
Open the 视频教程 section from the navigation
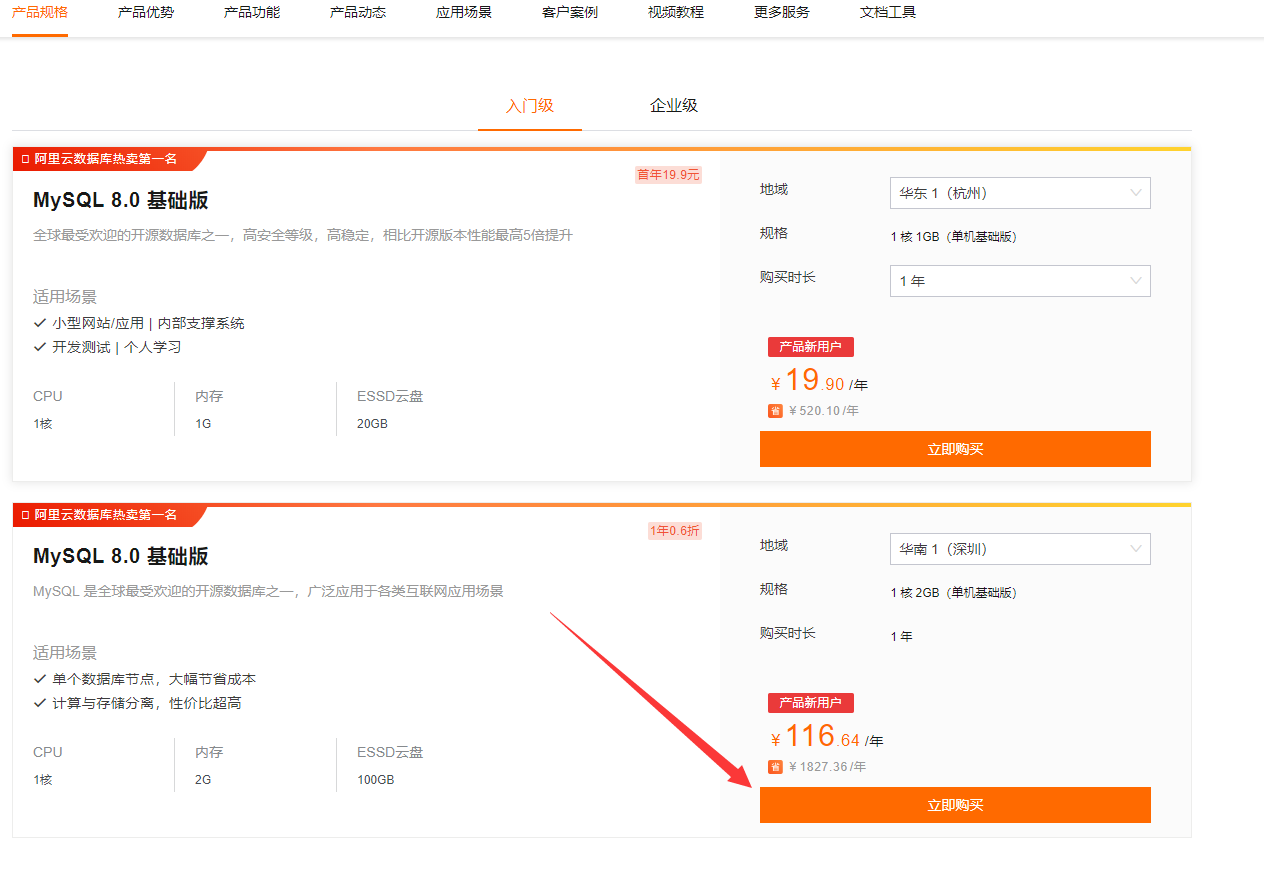(675, 14)
